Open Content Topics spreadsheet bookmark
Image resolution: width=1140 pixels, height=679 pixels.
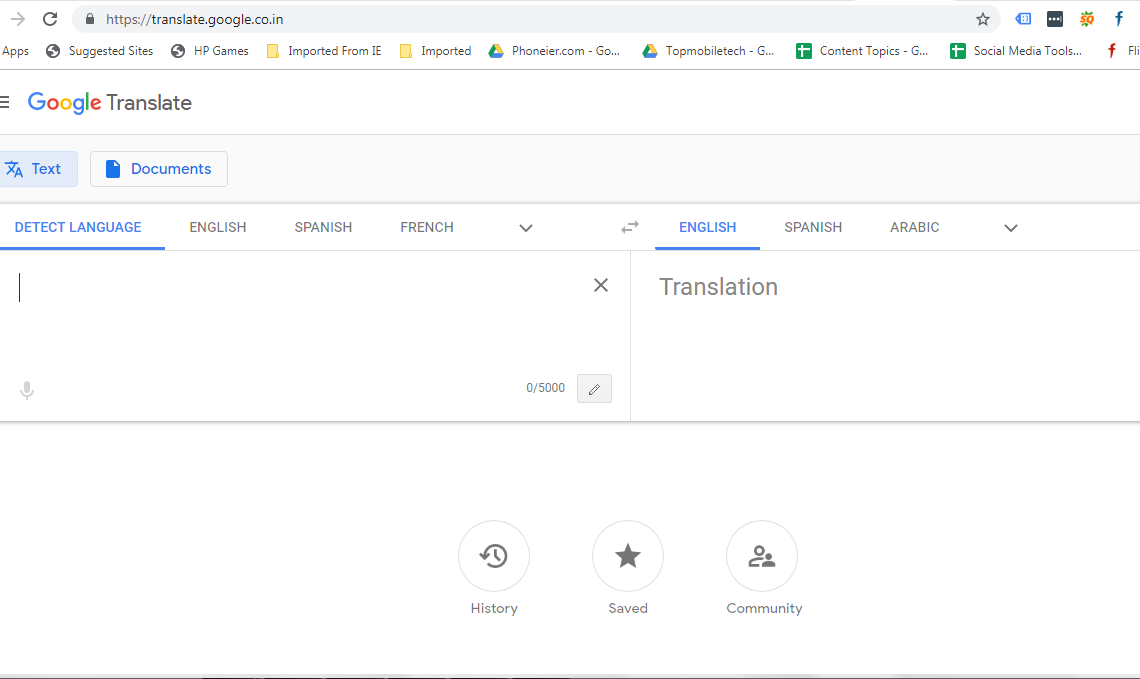(862, 51)
